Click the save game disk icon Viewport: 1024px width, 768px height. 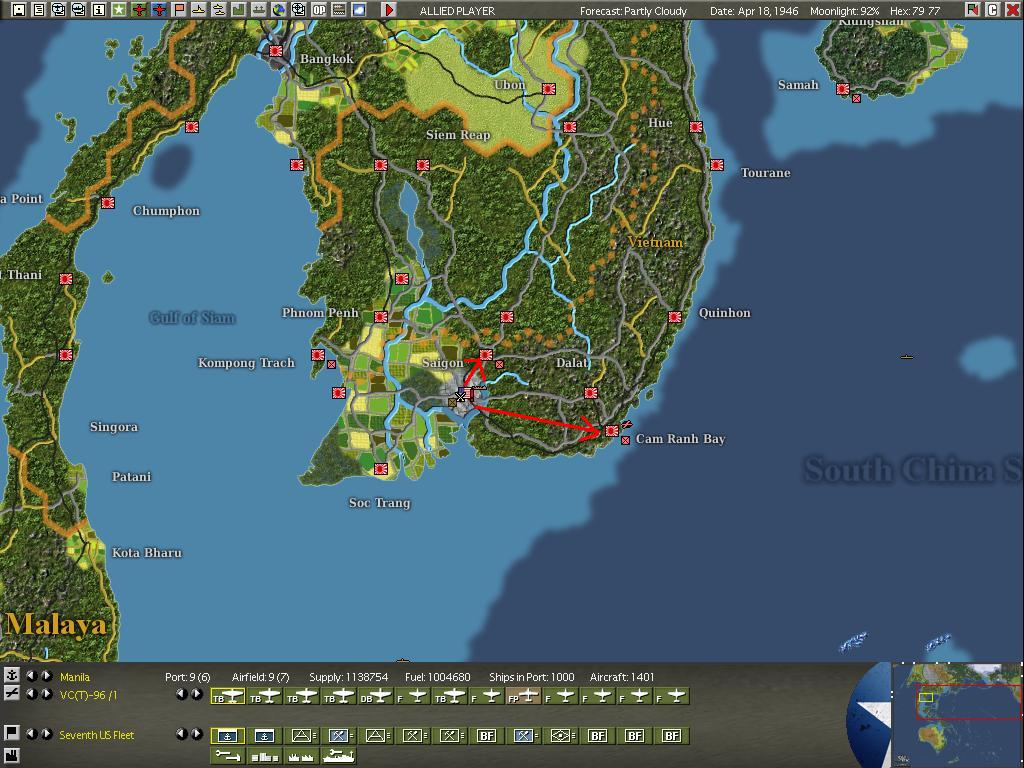(19, 10)
